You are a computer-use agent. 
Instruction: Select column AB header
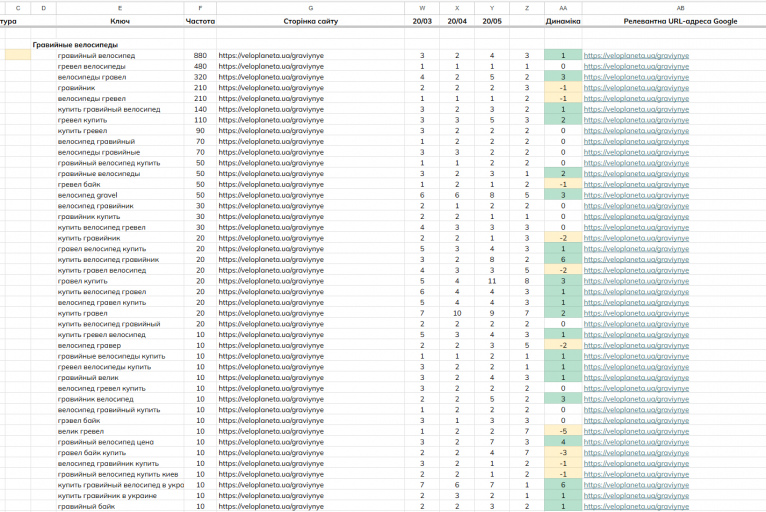680,8
